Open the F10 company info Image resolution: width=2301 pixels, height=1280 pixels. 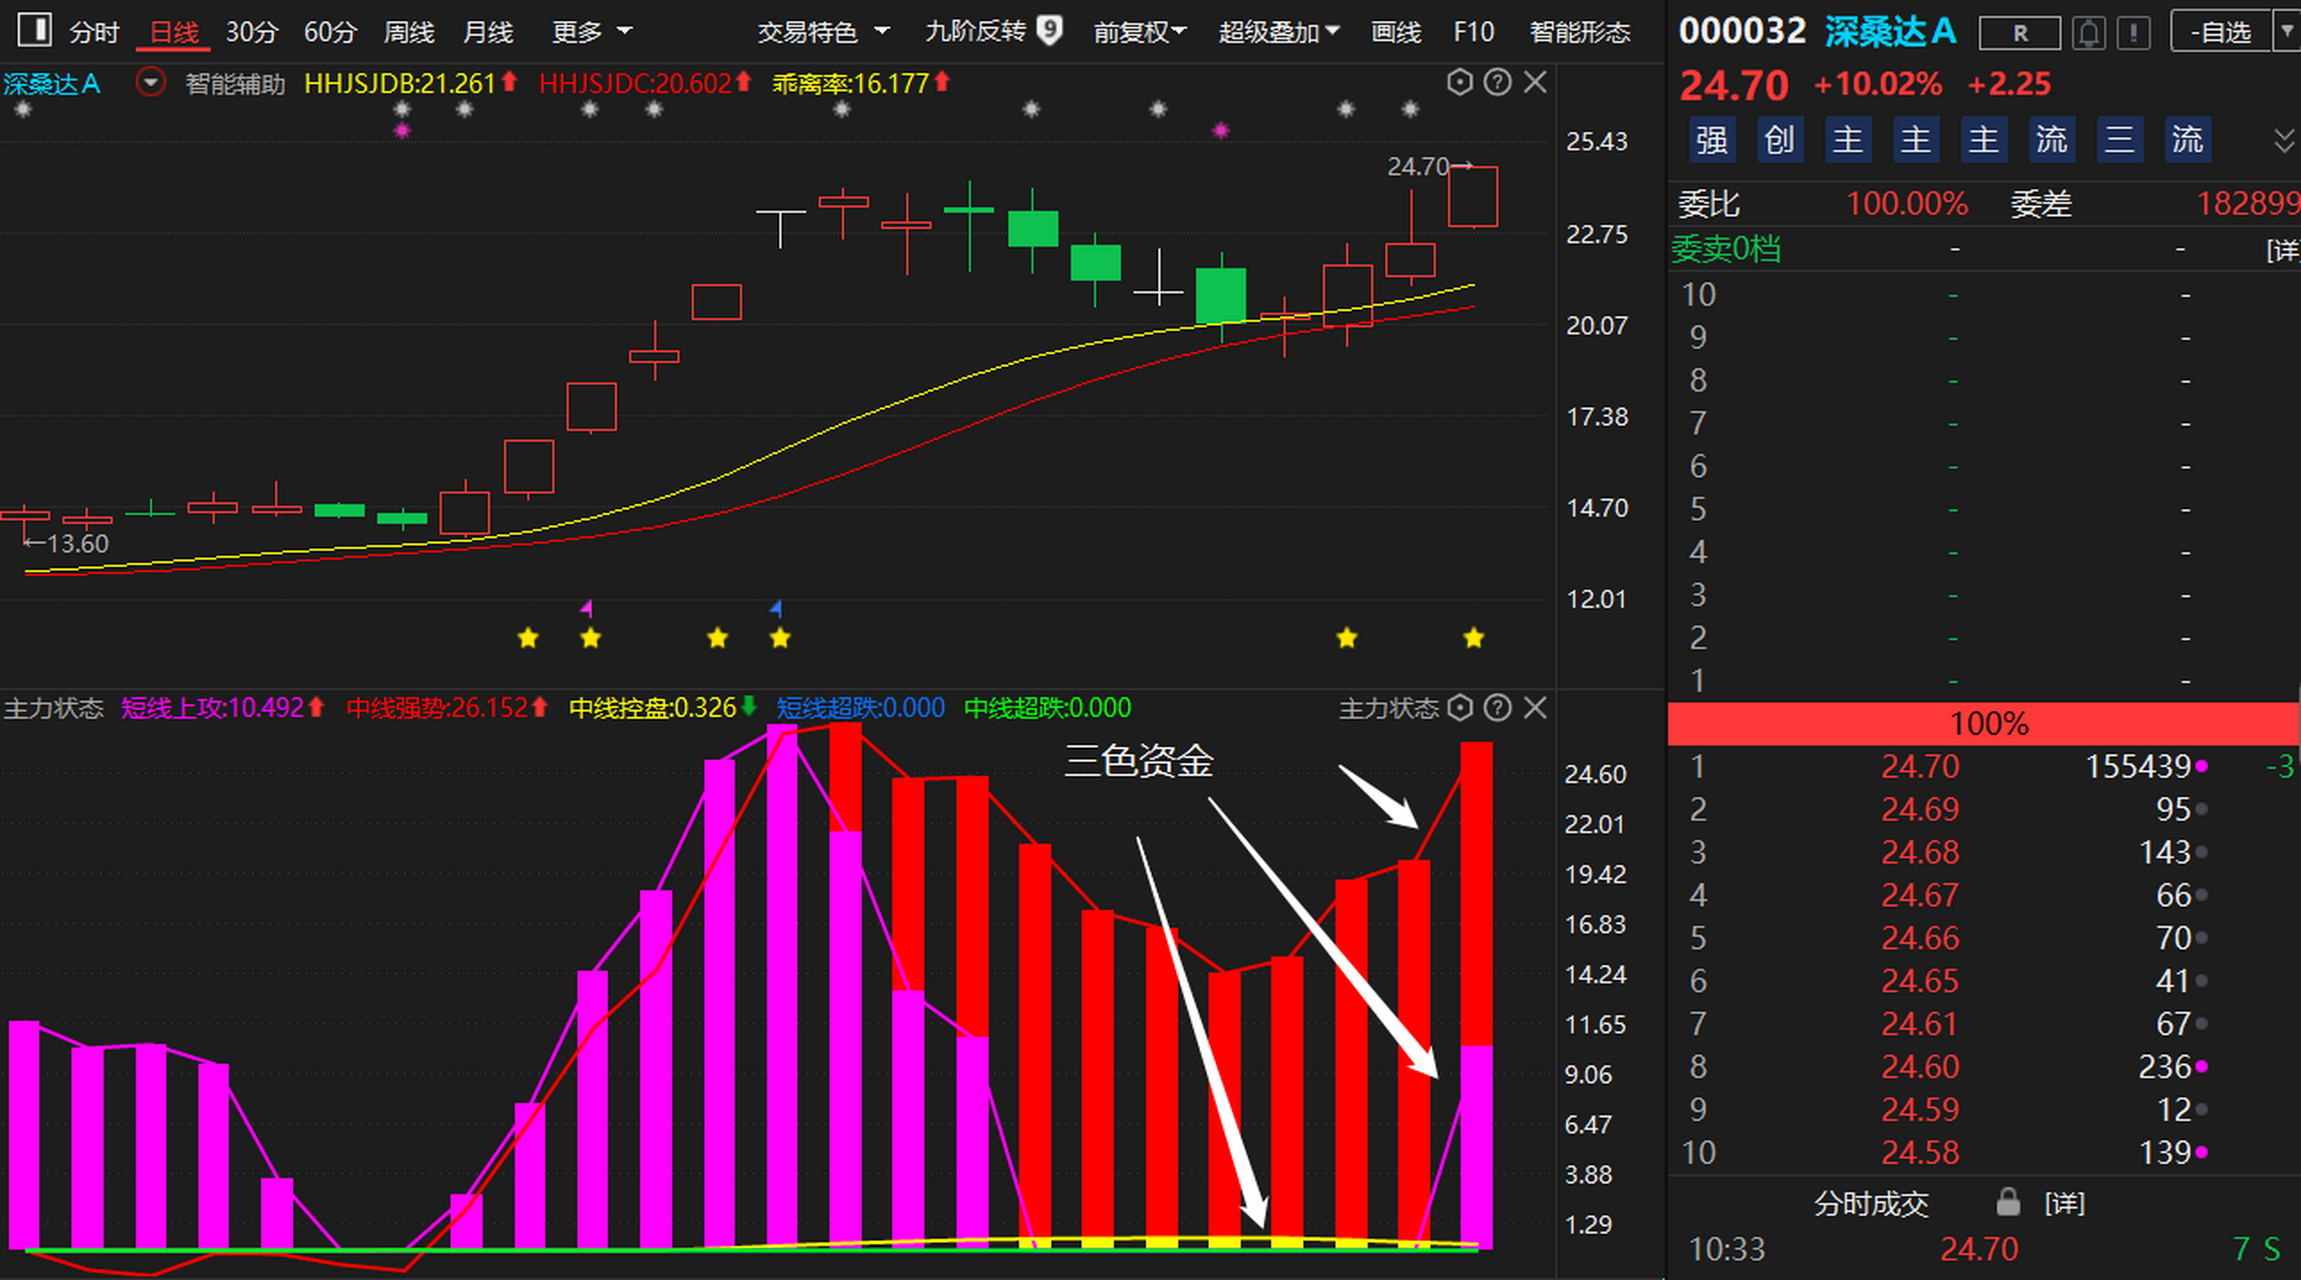click(x=1474, y=32)
